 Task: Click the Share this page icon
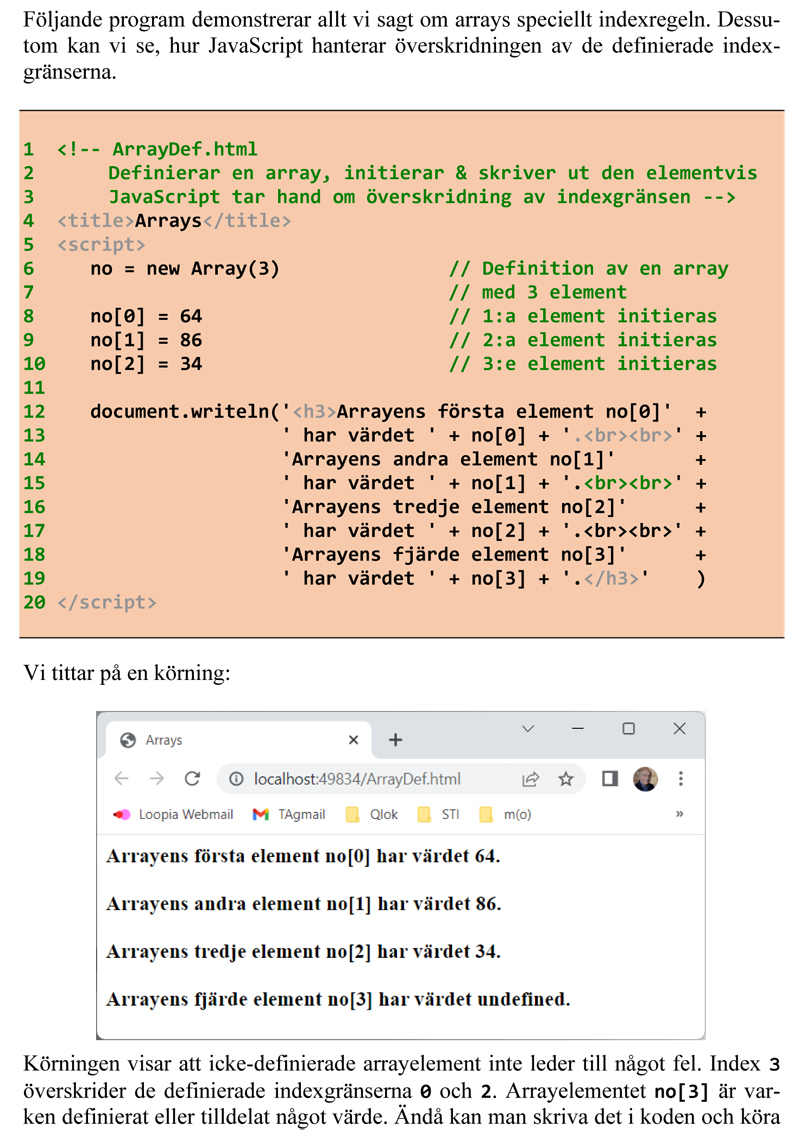(531, 779)
